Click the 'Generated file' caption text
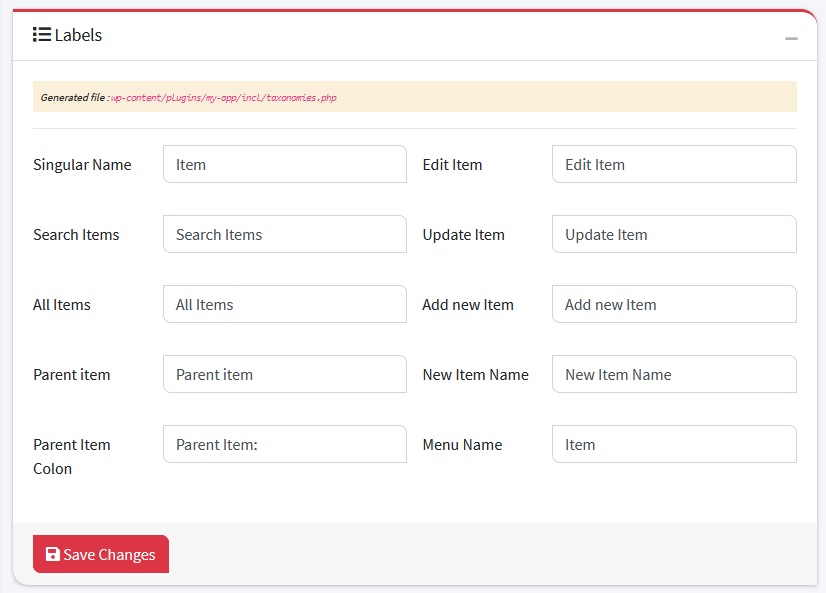The image size is (826, 593). click(73, 98)
